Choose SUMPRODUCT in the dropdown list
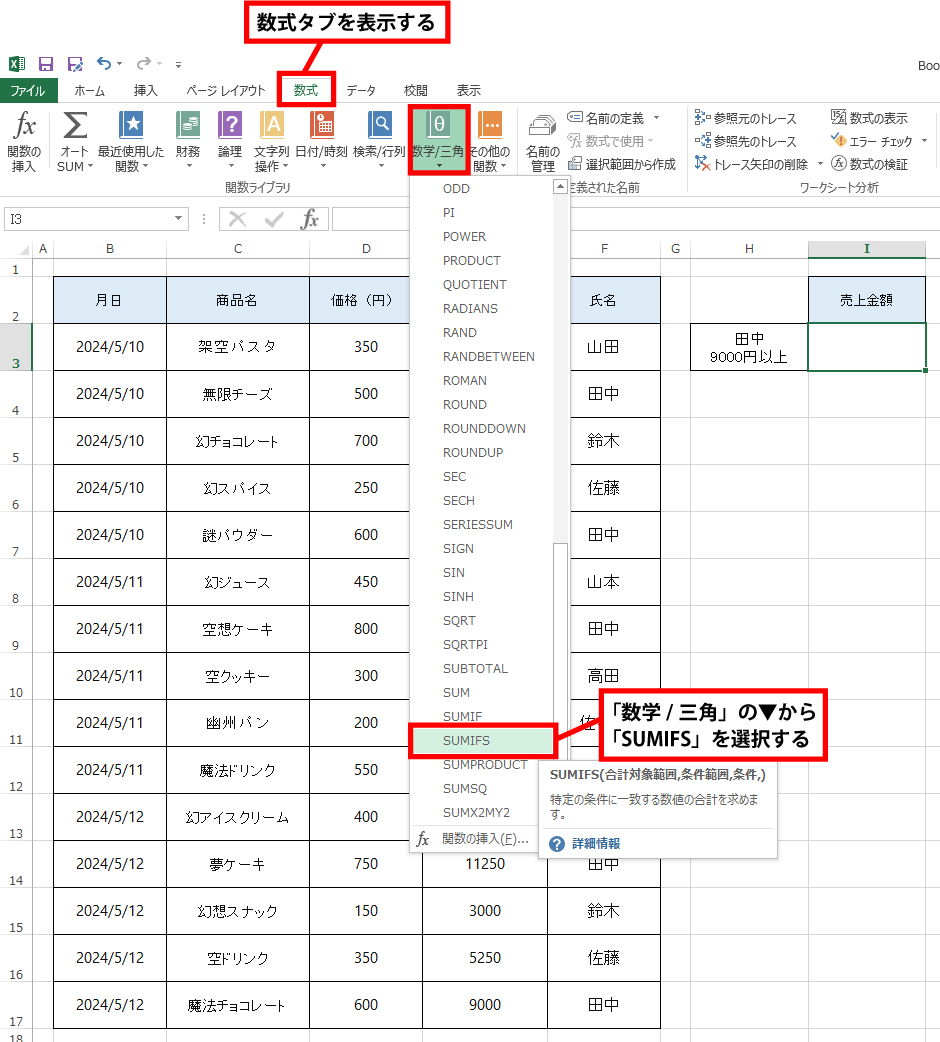This screenshot has width=940, height=1042. pyautogui.click(x=481, y=765)
